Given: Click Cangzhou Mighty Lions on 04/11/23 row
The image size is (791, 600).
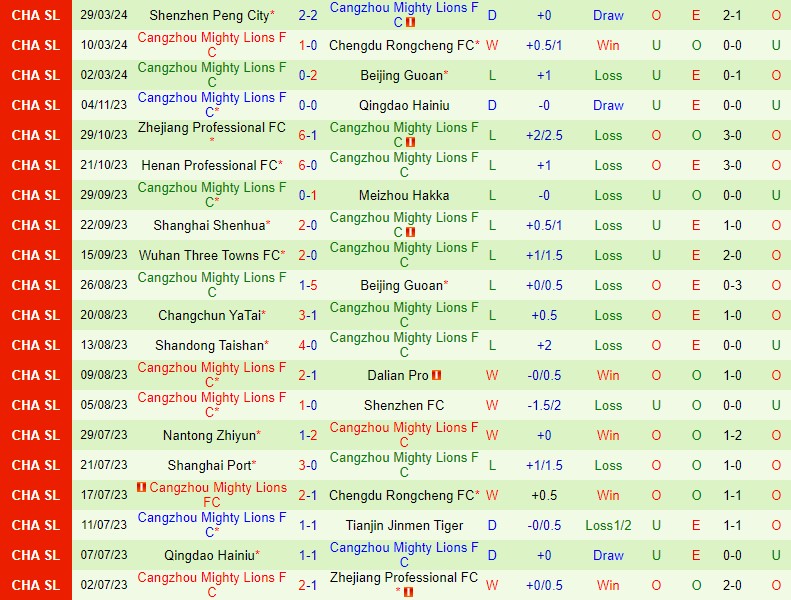Looking at the screenshot, I should coord(212,104).
